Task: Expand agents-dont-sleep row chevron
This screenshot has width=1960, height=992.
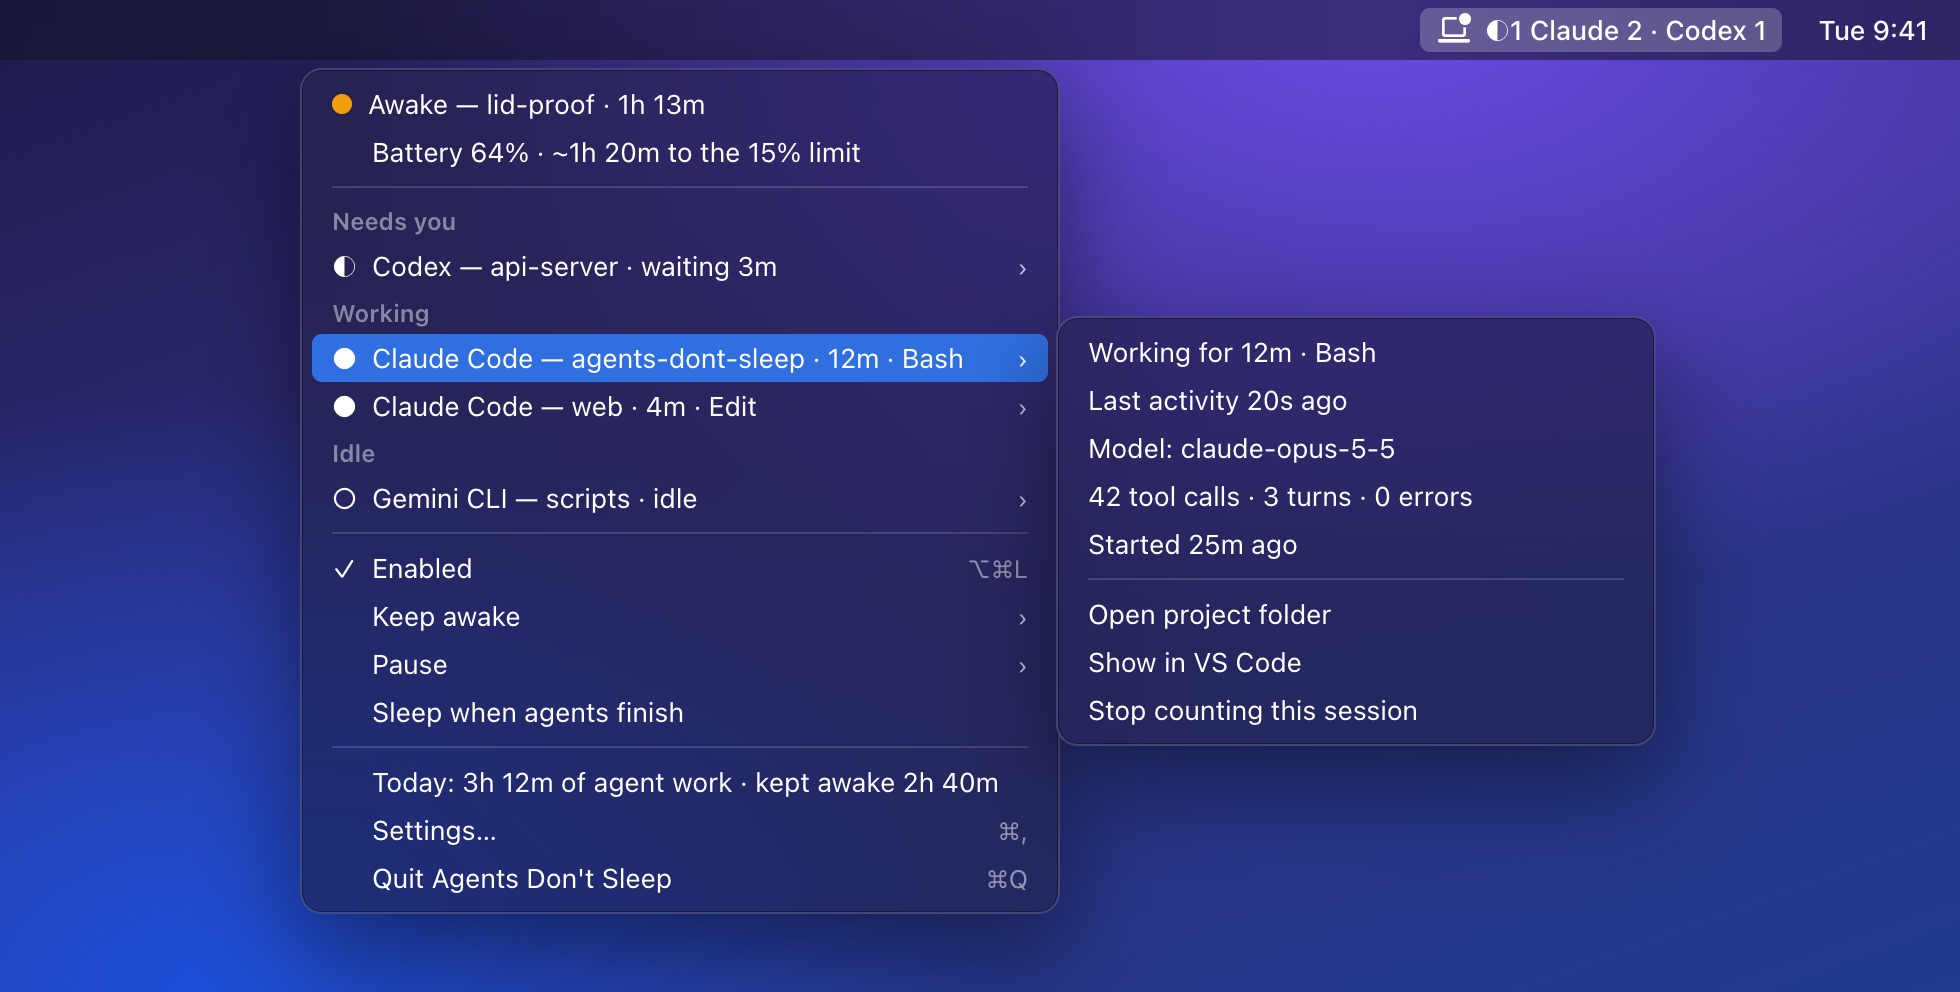Action: pyautogui.click(x=1022, y=360)
